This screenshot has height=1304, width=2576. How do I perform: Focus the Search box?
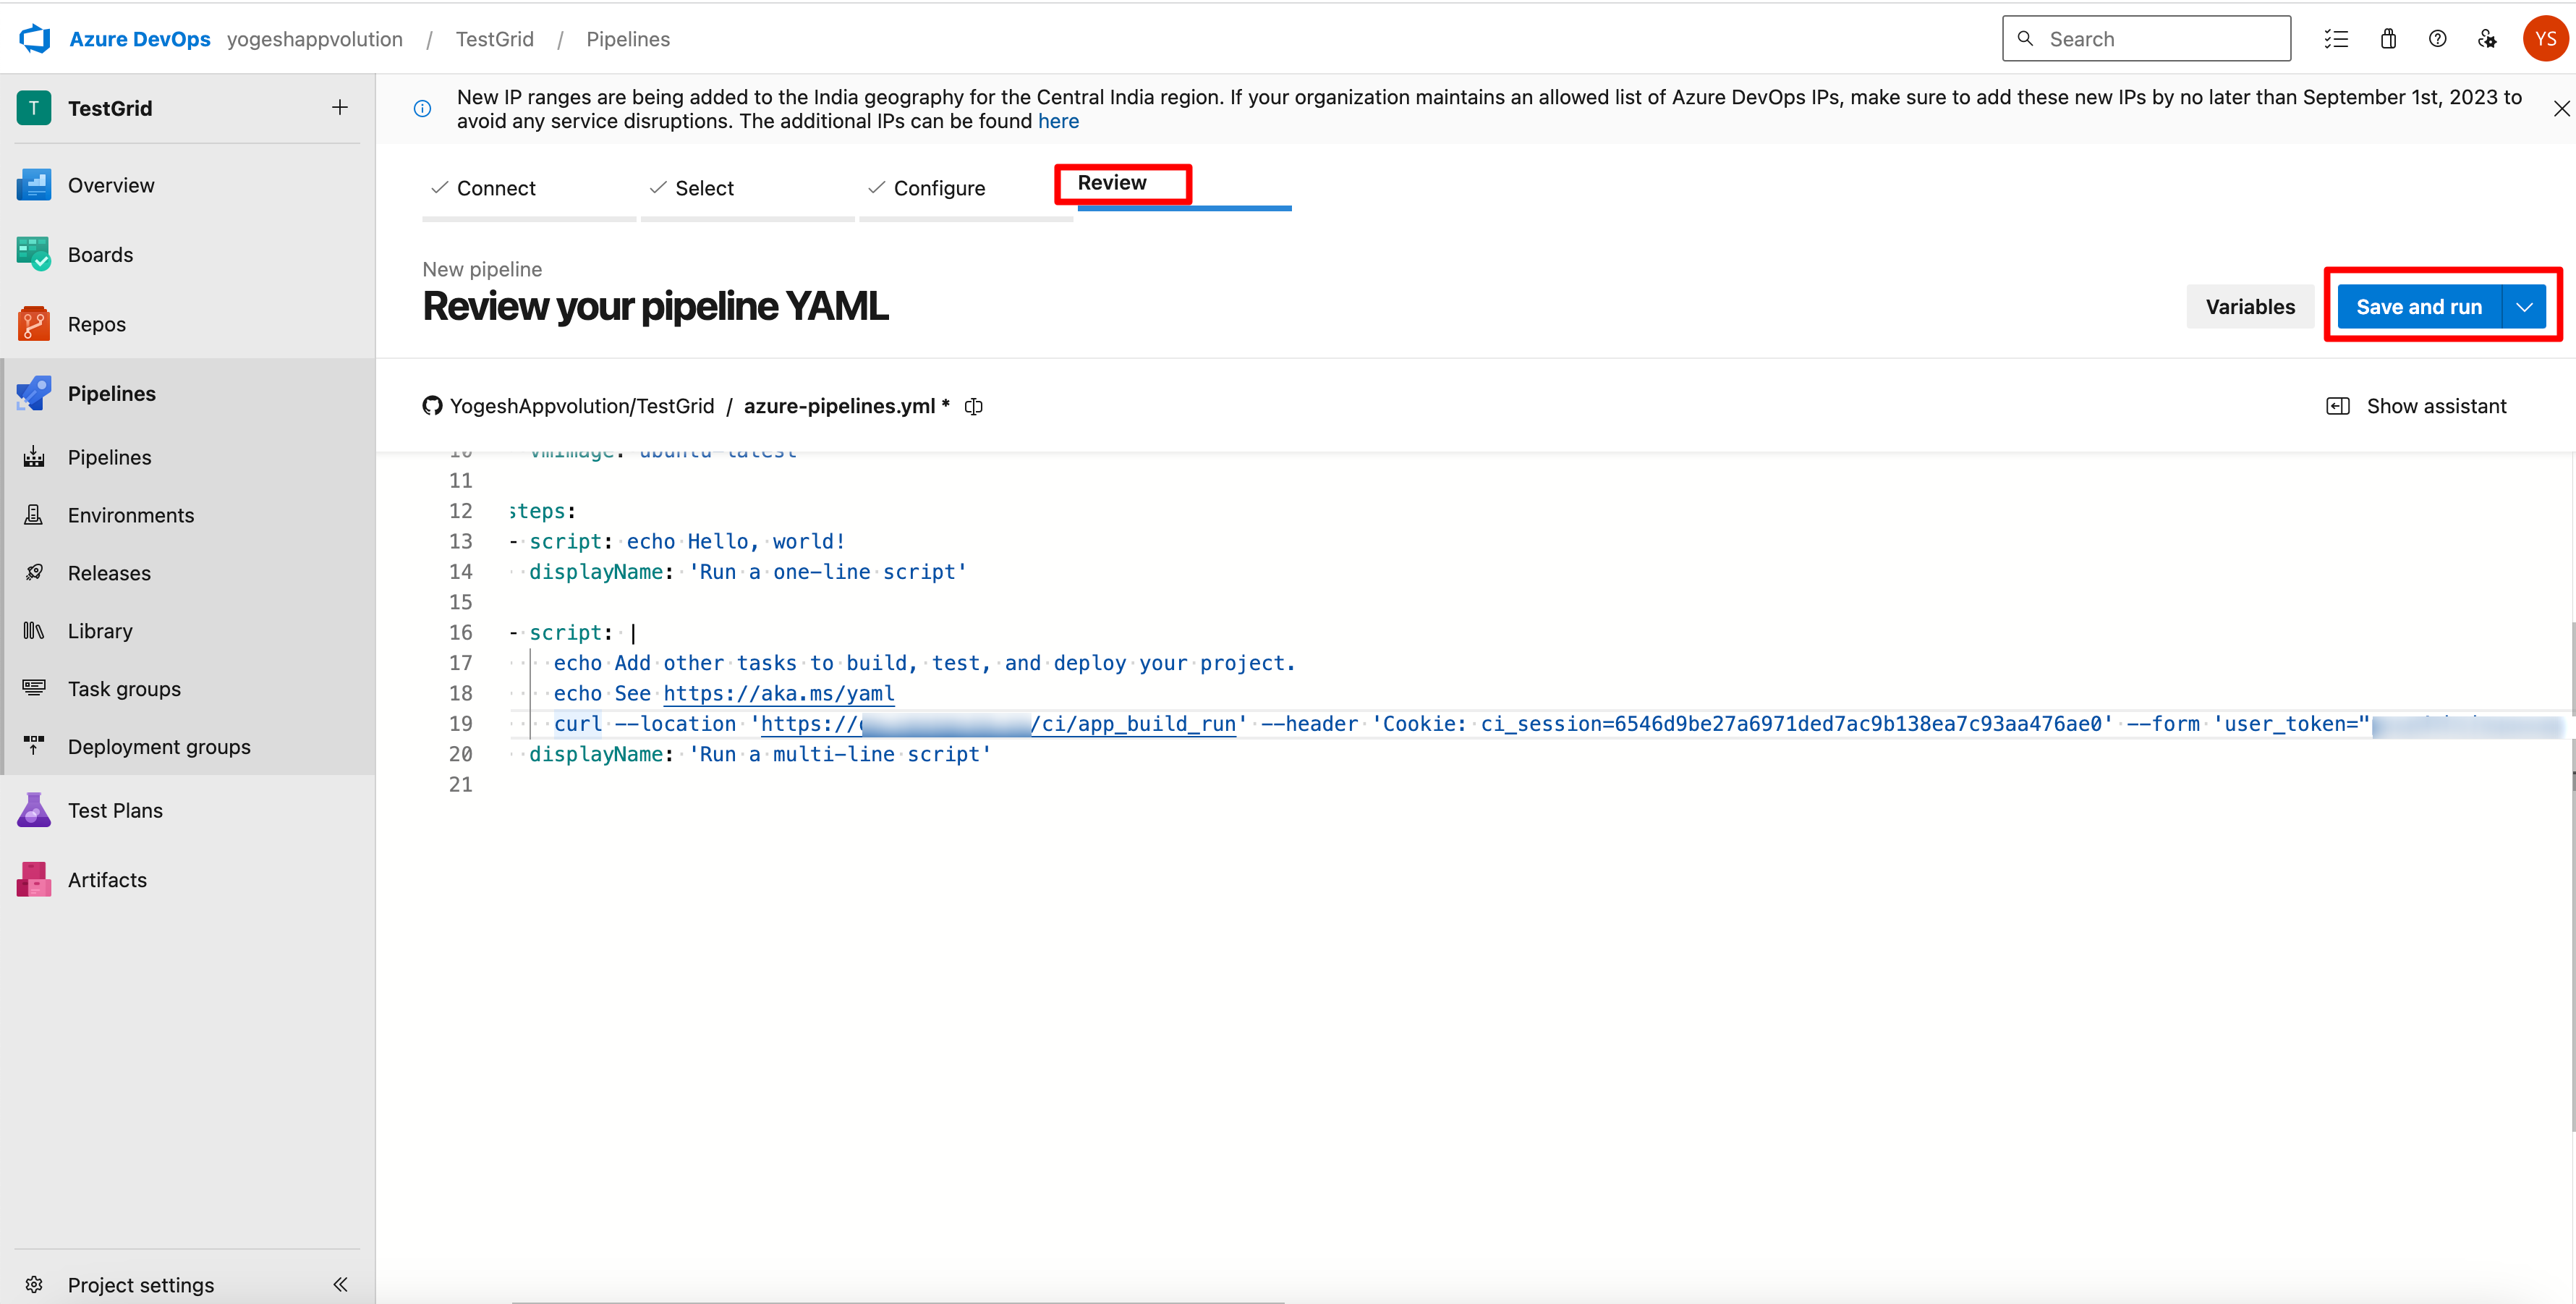[2146, 39]
